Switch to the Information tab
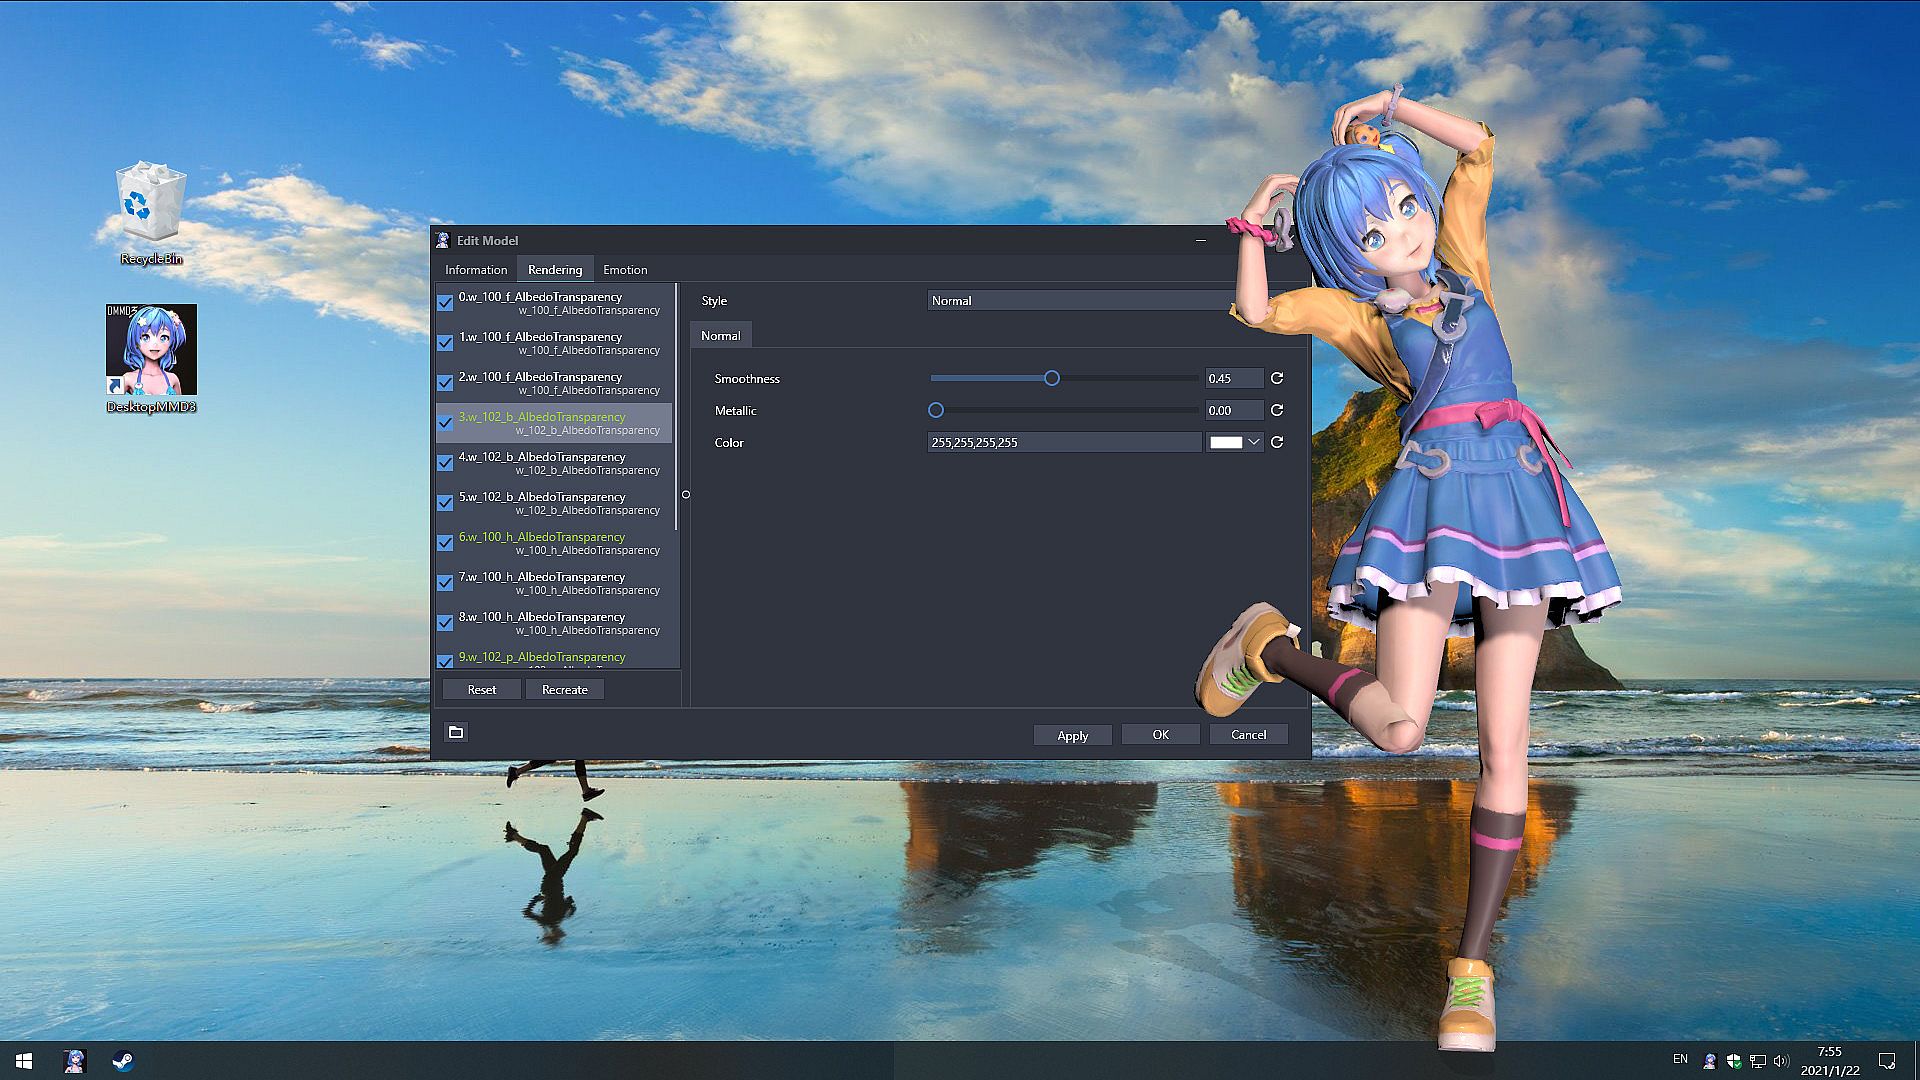The image size is (1920, 1080). tap(476, 270)
